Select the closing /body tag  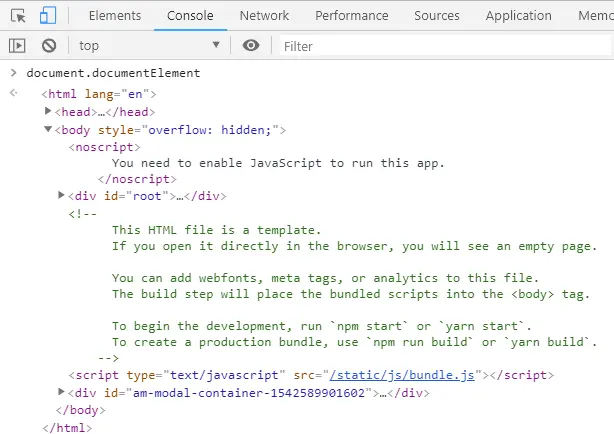(81, 410)
